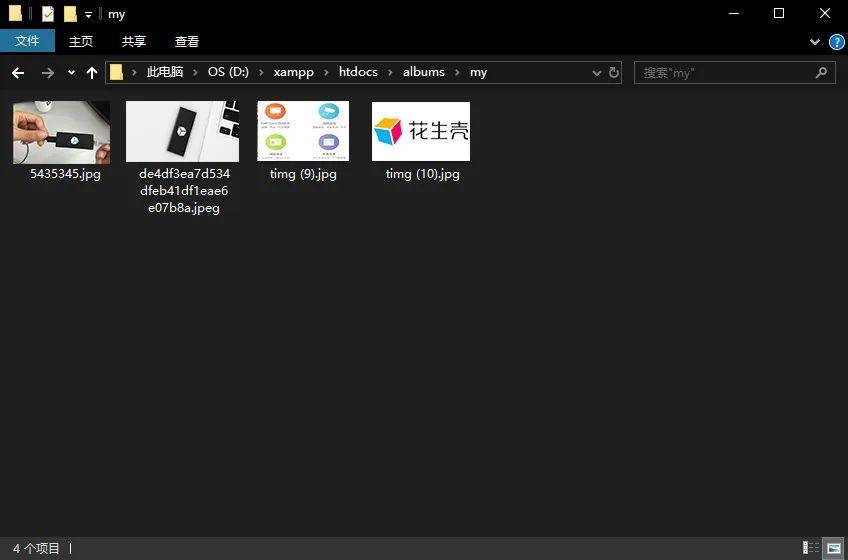
Task: Open the recent locations dropdown arrow
Action: (x=71, y=73)
